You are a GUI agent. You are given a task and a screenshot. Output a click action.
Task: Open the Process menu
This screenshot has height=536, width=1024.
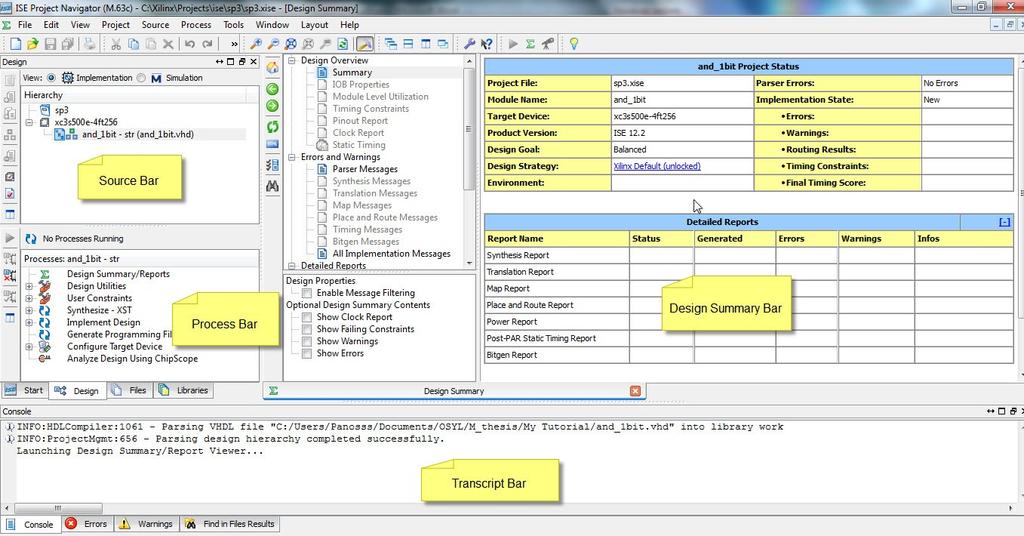click(x=196, y=25)
